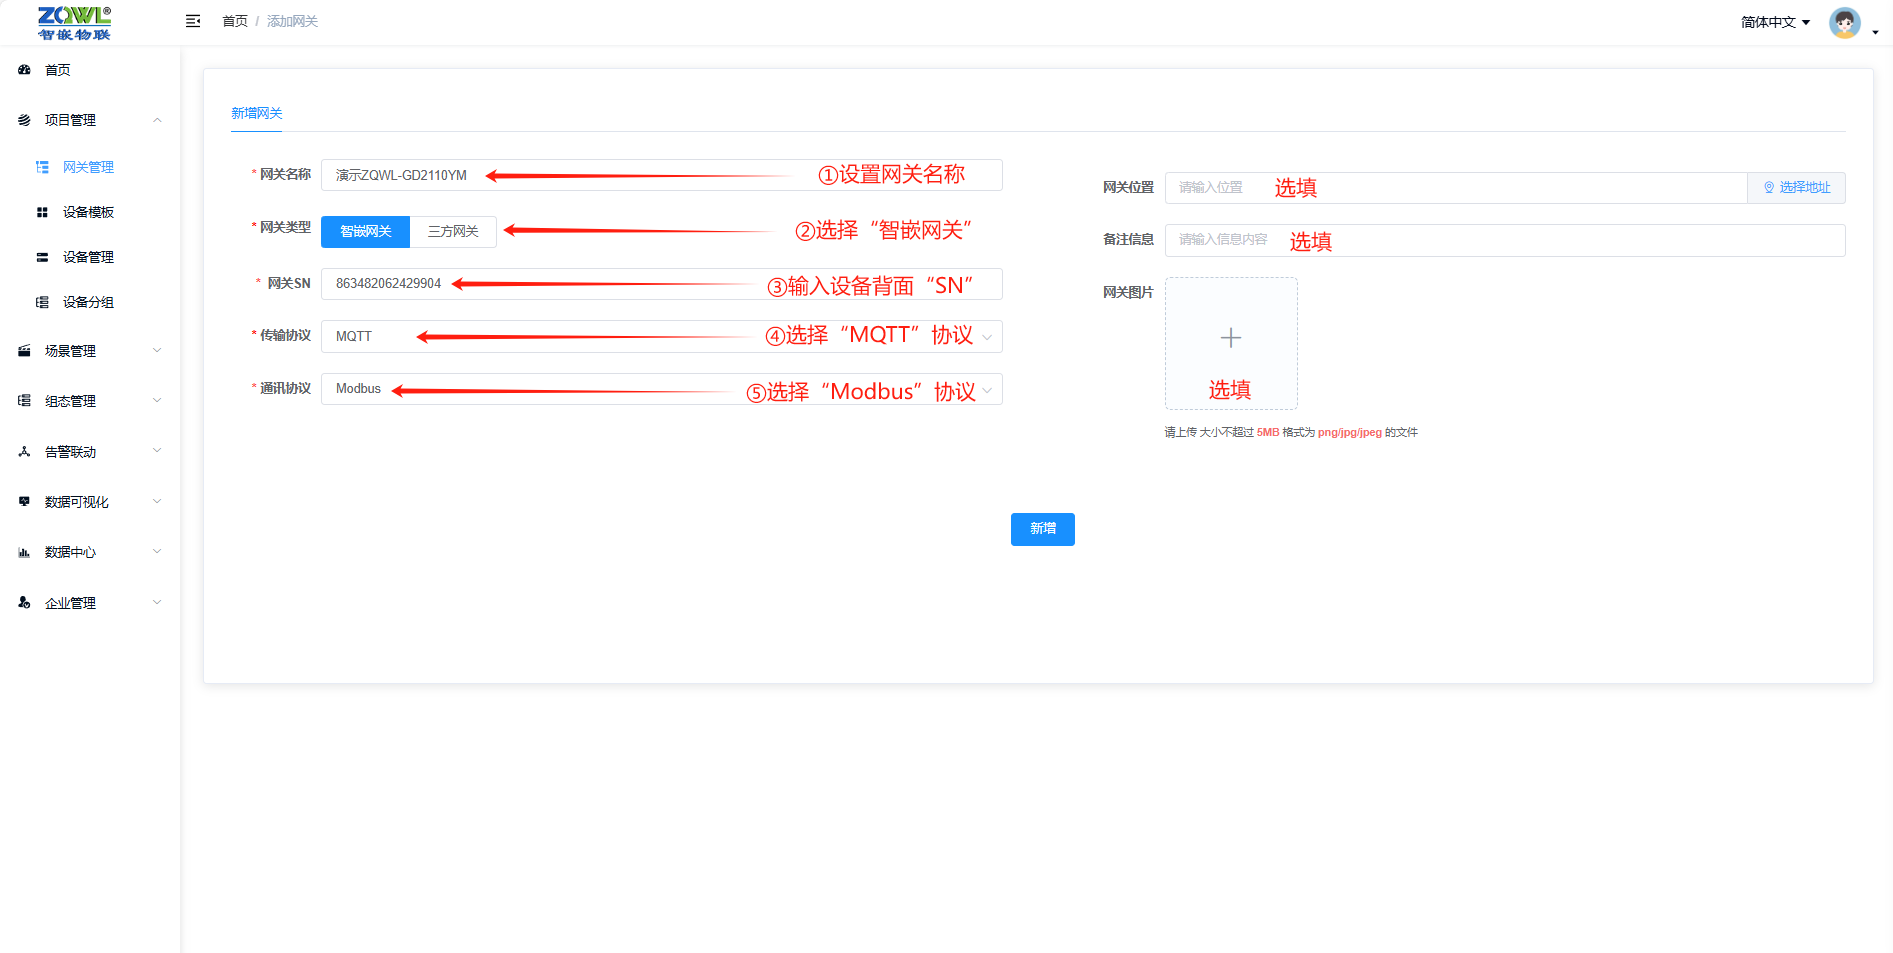This screenshot has height=953, width=1893.
Task: Open 设备管理 in the sidebar
Action: 88,257
